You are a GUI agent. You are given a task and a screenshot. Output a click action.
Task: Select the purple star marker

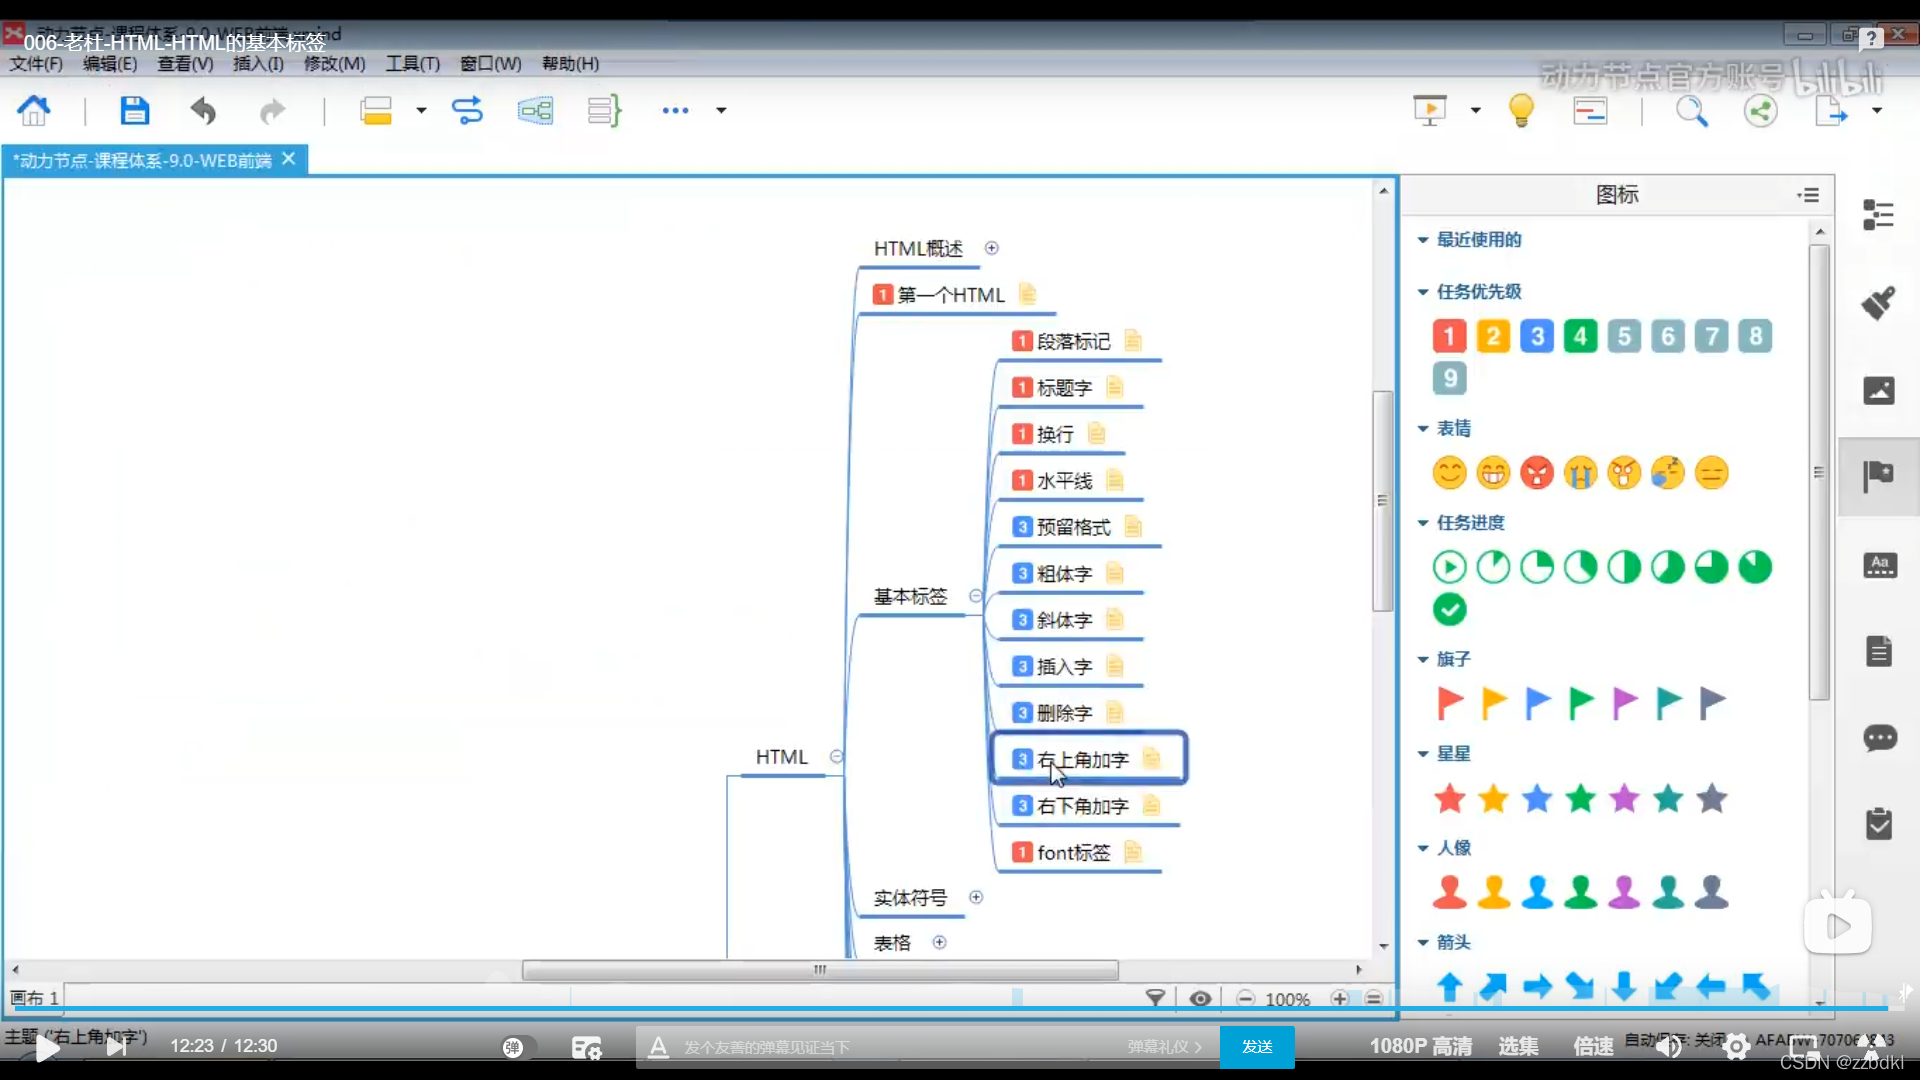pos(1624,798)
